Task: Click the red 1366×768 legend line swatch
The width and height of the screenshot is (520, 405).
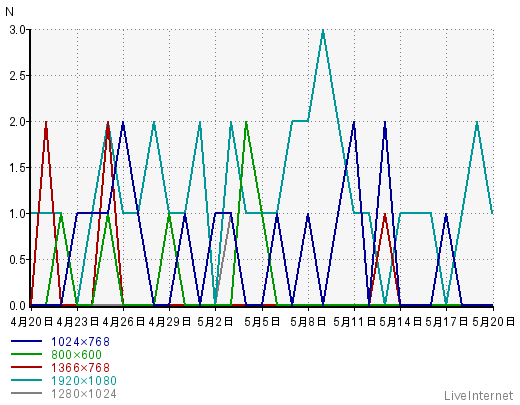Action: pos(26,367)
